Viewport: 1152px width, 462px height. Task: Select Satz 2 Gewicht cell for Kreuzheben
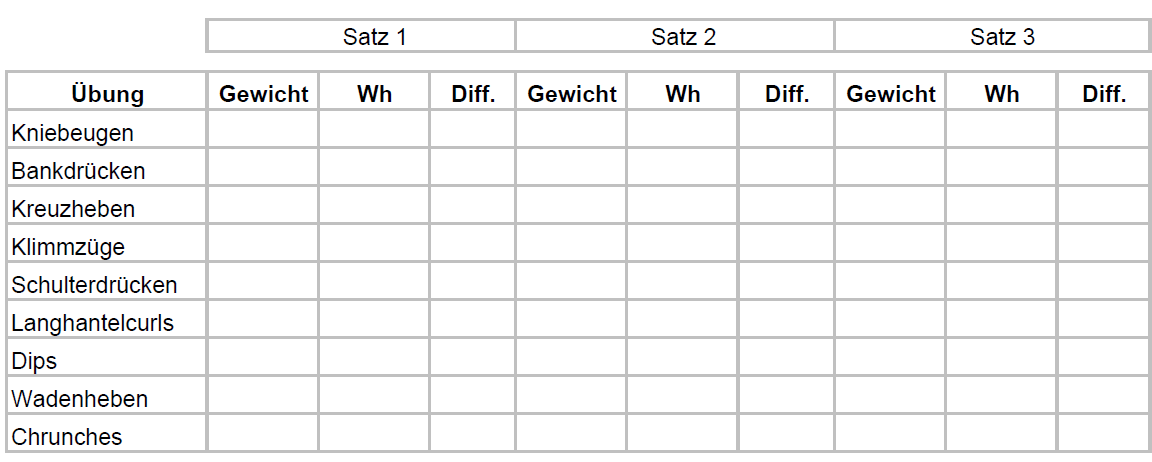[572, 208]
